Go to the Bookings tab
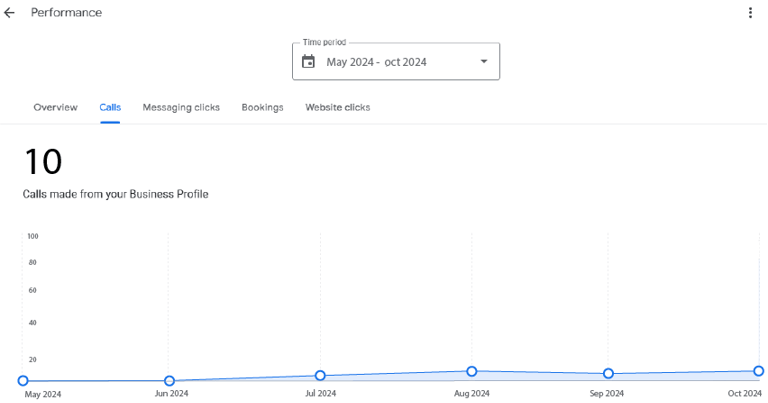The height and width of the screenshot is (403, 768). tap(262, 107)
